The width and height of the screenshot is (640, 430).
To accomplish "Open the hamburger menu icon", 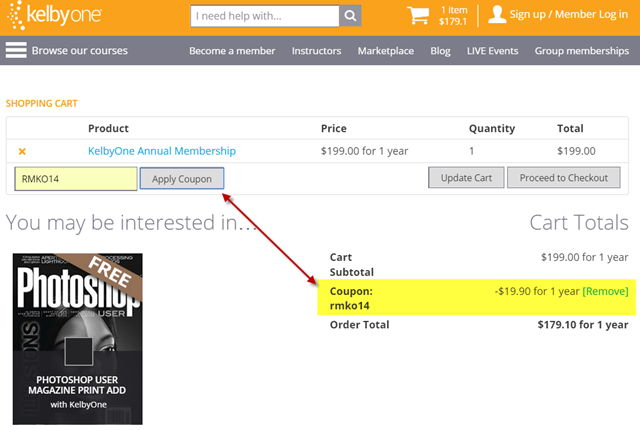I will 16,51.
